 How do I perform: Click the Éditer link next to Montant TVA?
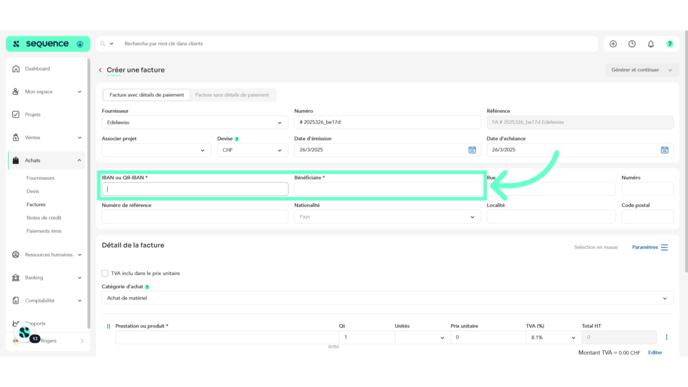coord(655,353)
